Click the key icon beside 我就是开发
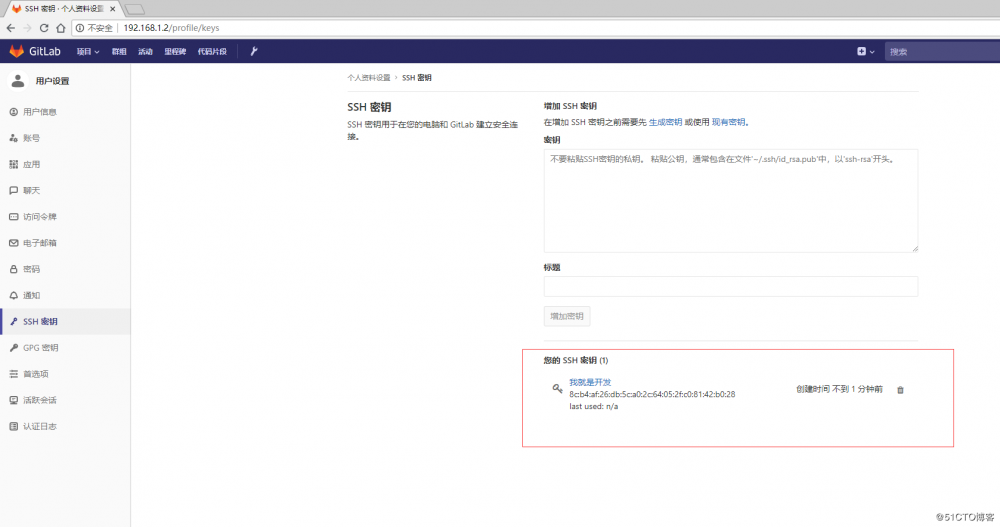Screen dimensions: 1000x527 point(557,388)
